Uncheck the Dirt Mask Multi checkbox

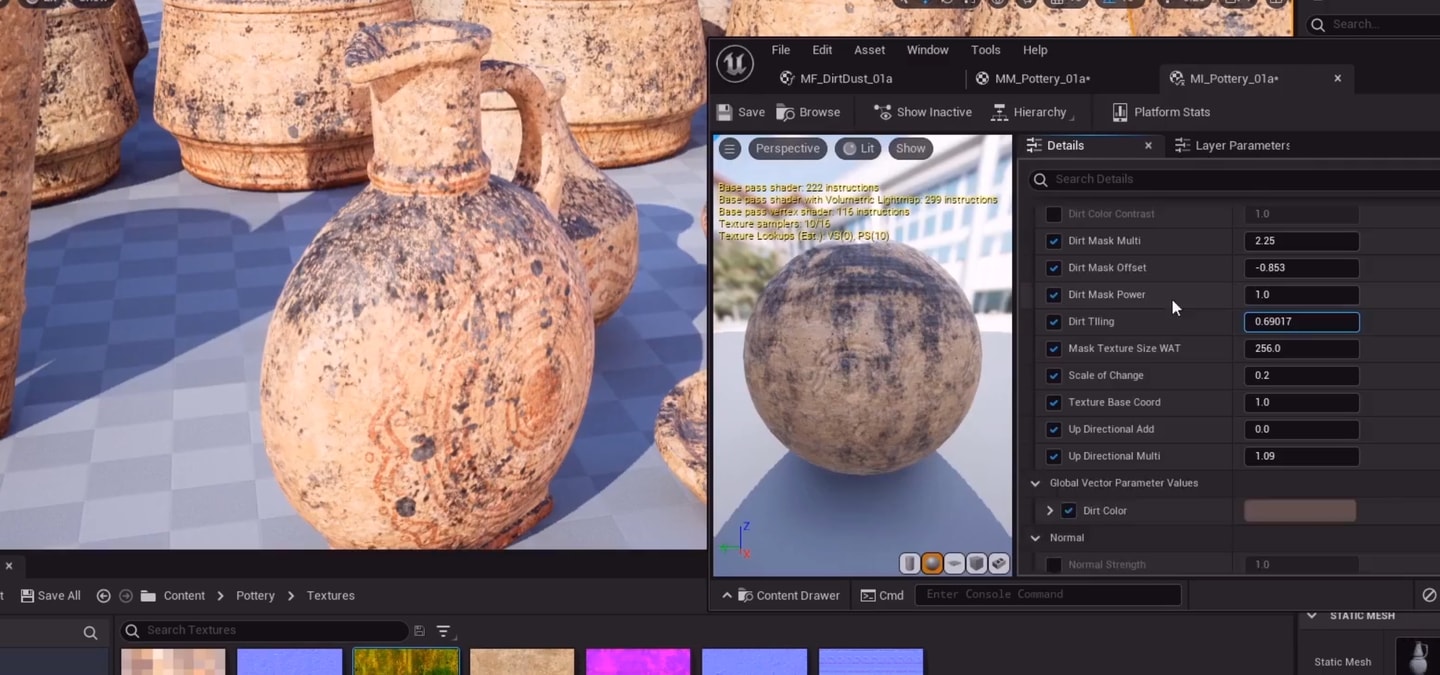click(x=1053, y=241)
